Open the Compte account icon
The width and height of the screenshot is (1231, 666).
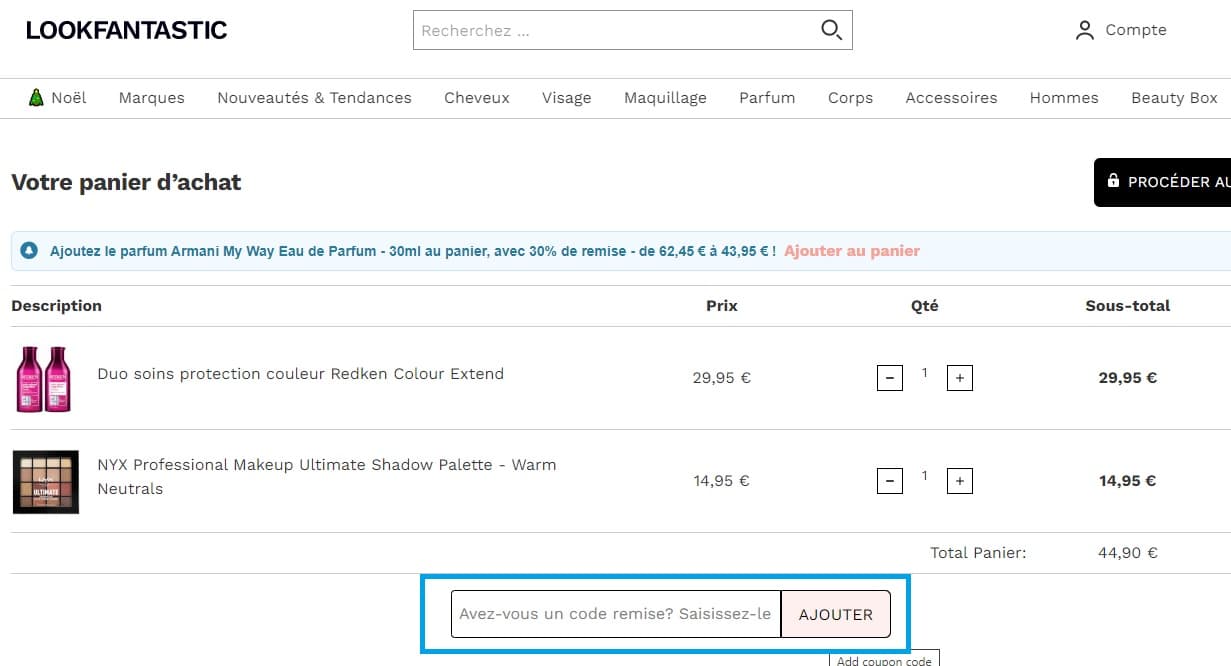(x=1085, y=30)
